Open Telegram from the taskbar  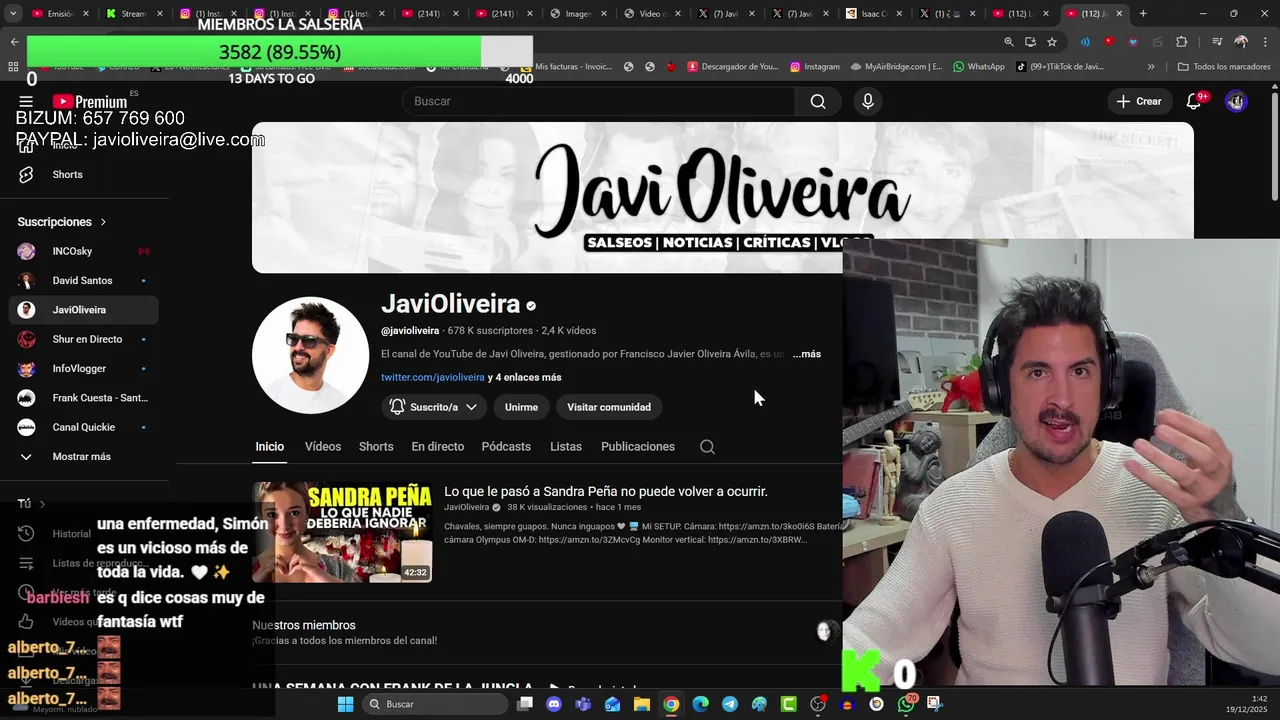tap(730, 704)
